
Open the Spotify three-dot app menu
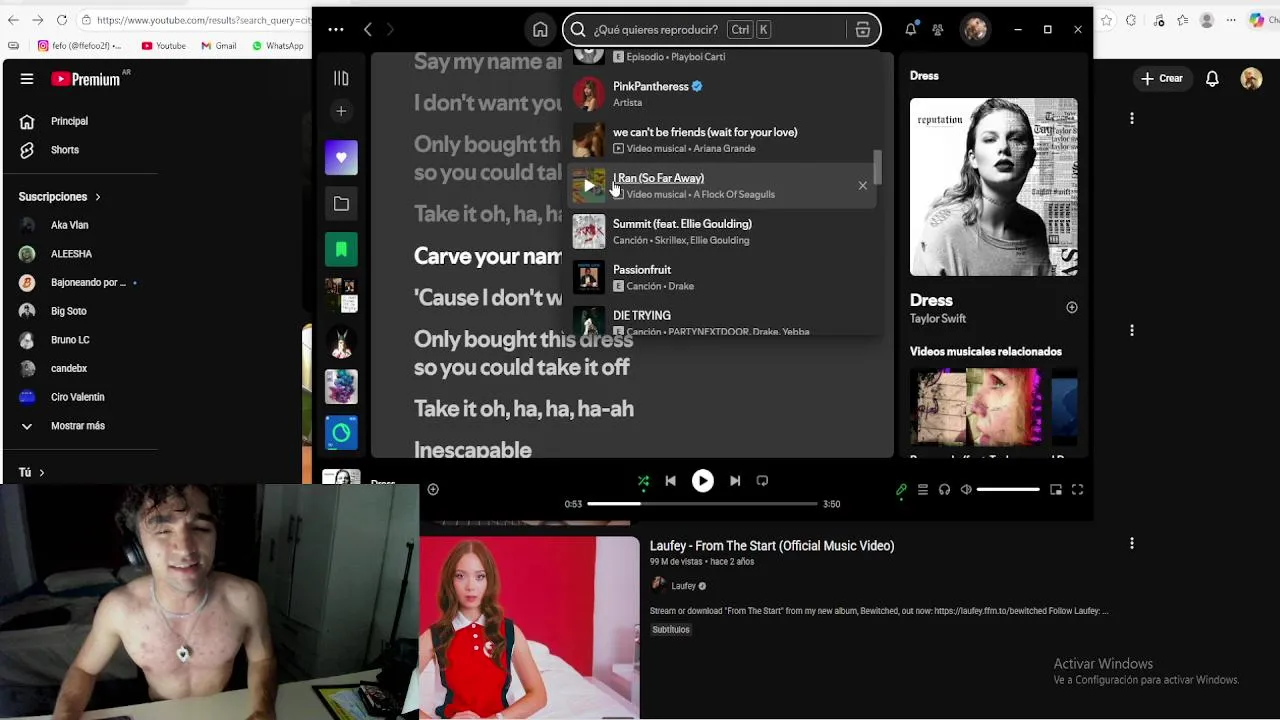pos(336,30)
